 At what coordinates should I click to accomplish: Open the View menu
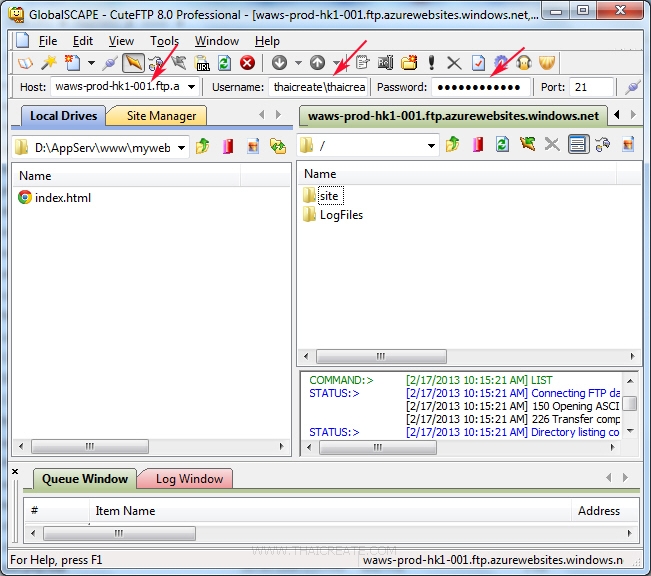[x=121, y=41]
